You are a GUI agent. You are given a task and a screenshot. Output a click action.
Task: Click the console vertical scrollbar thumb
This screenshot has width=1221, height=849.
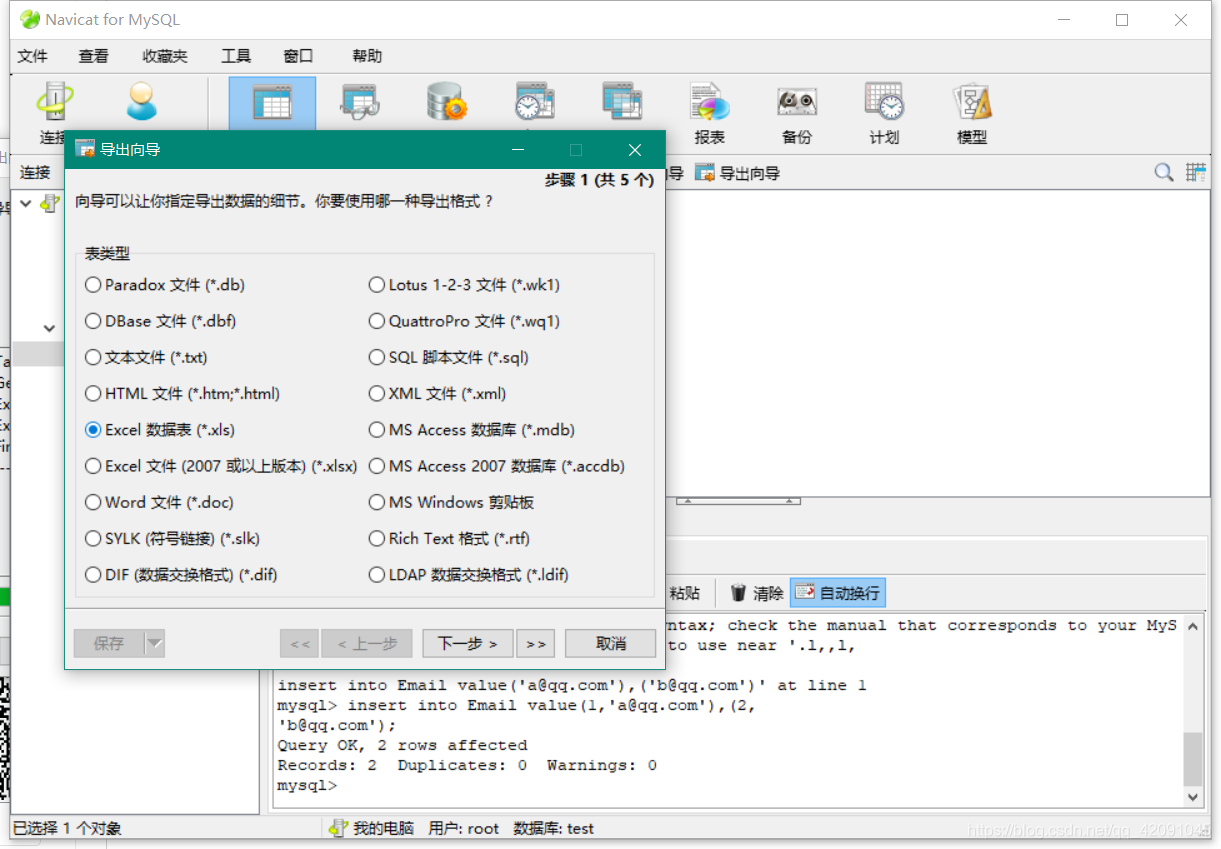tap(1193, 760)
